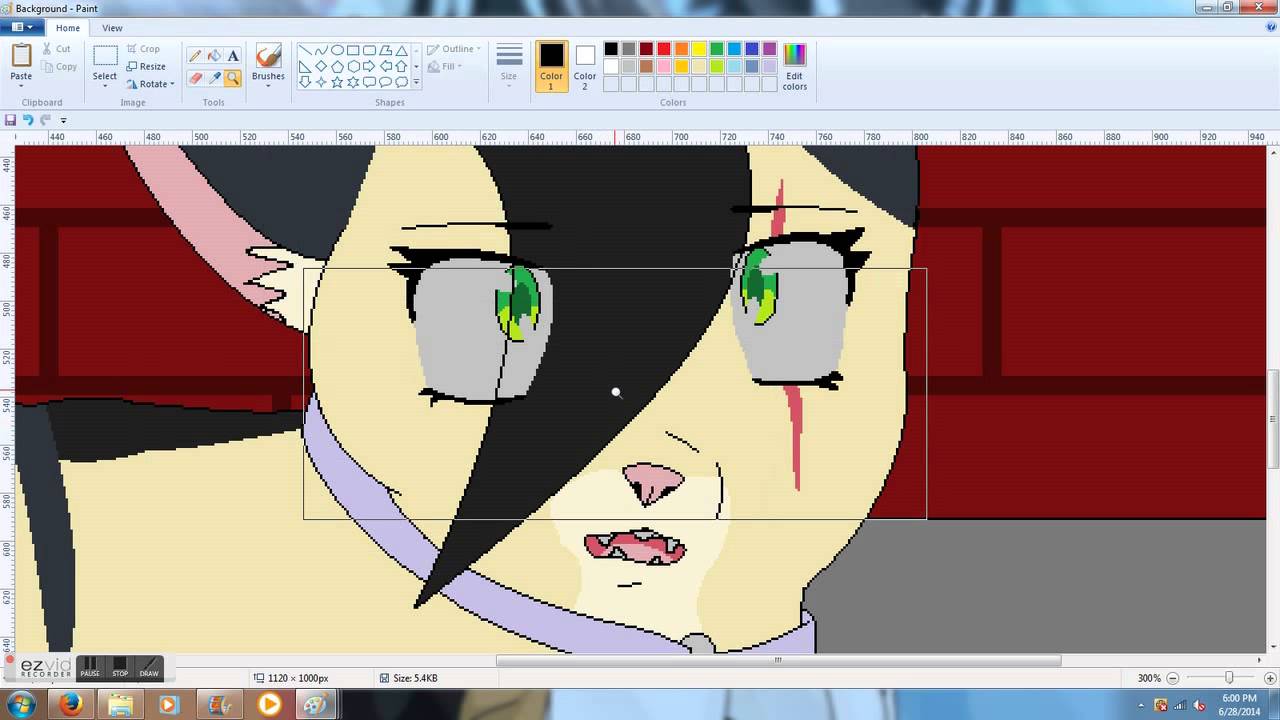Open Firefox from the taskbar
The image size is (1280, 720).
71,705
